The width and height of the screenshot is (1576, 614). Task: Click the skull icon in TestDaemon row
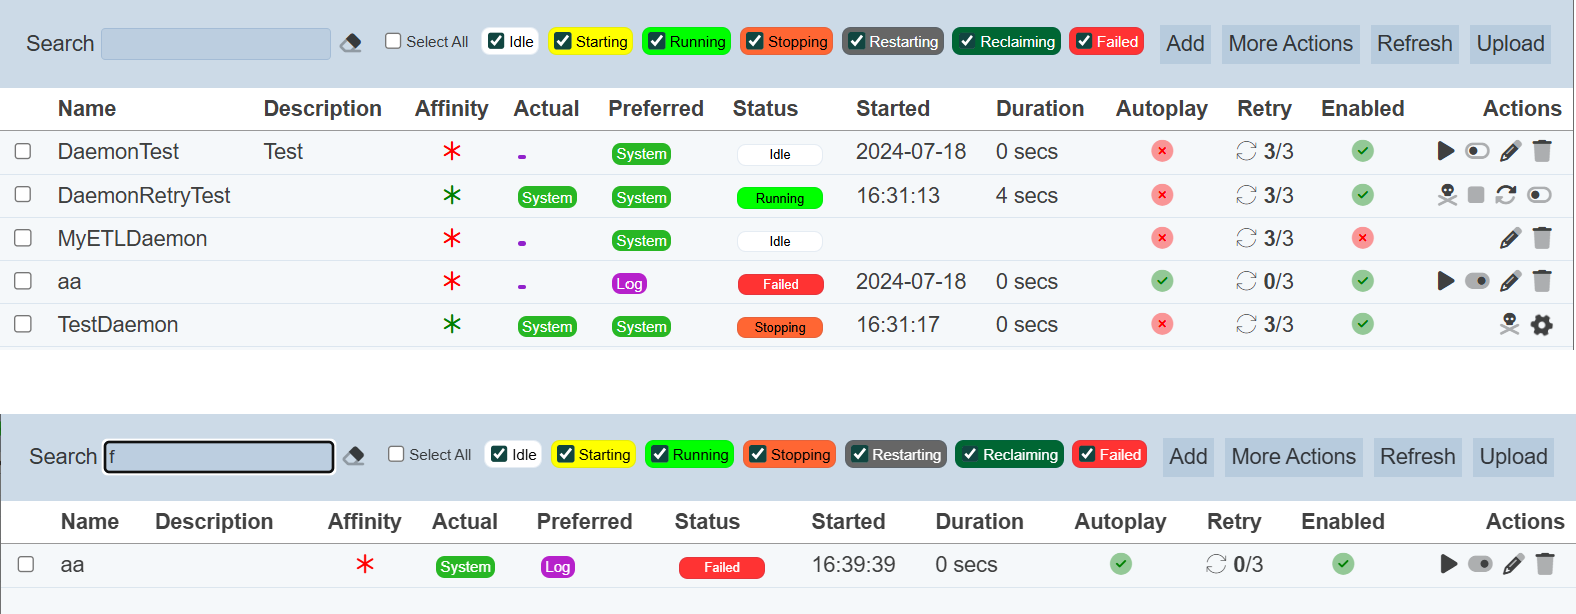click(1510, 324)
